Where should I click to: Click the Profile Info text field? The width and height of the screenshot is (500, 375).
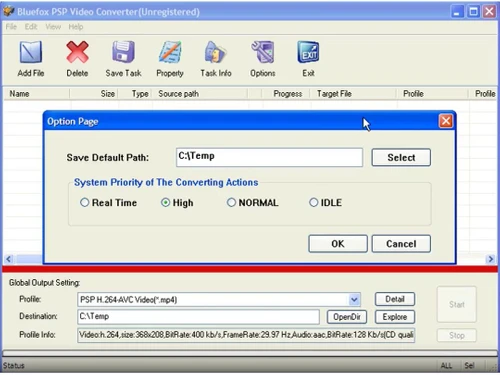(246, 335)
